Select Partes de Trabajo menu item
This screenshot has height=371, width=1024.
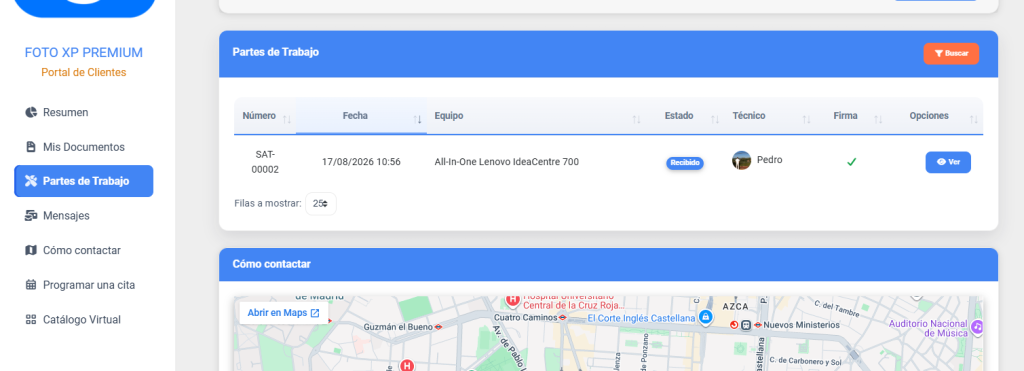[x=84, y=181]
